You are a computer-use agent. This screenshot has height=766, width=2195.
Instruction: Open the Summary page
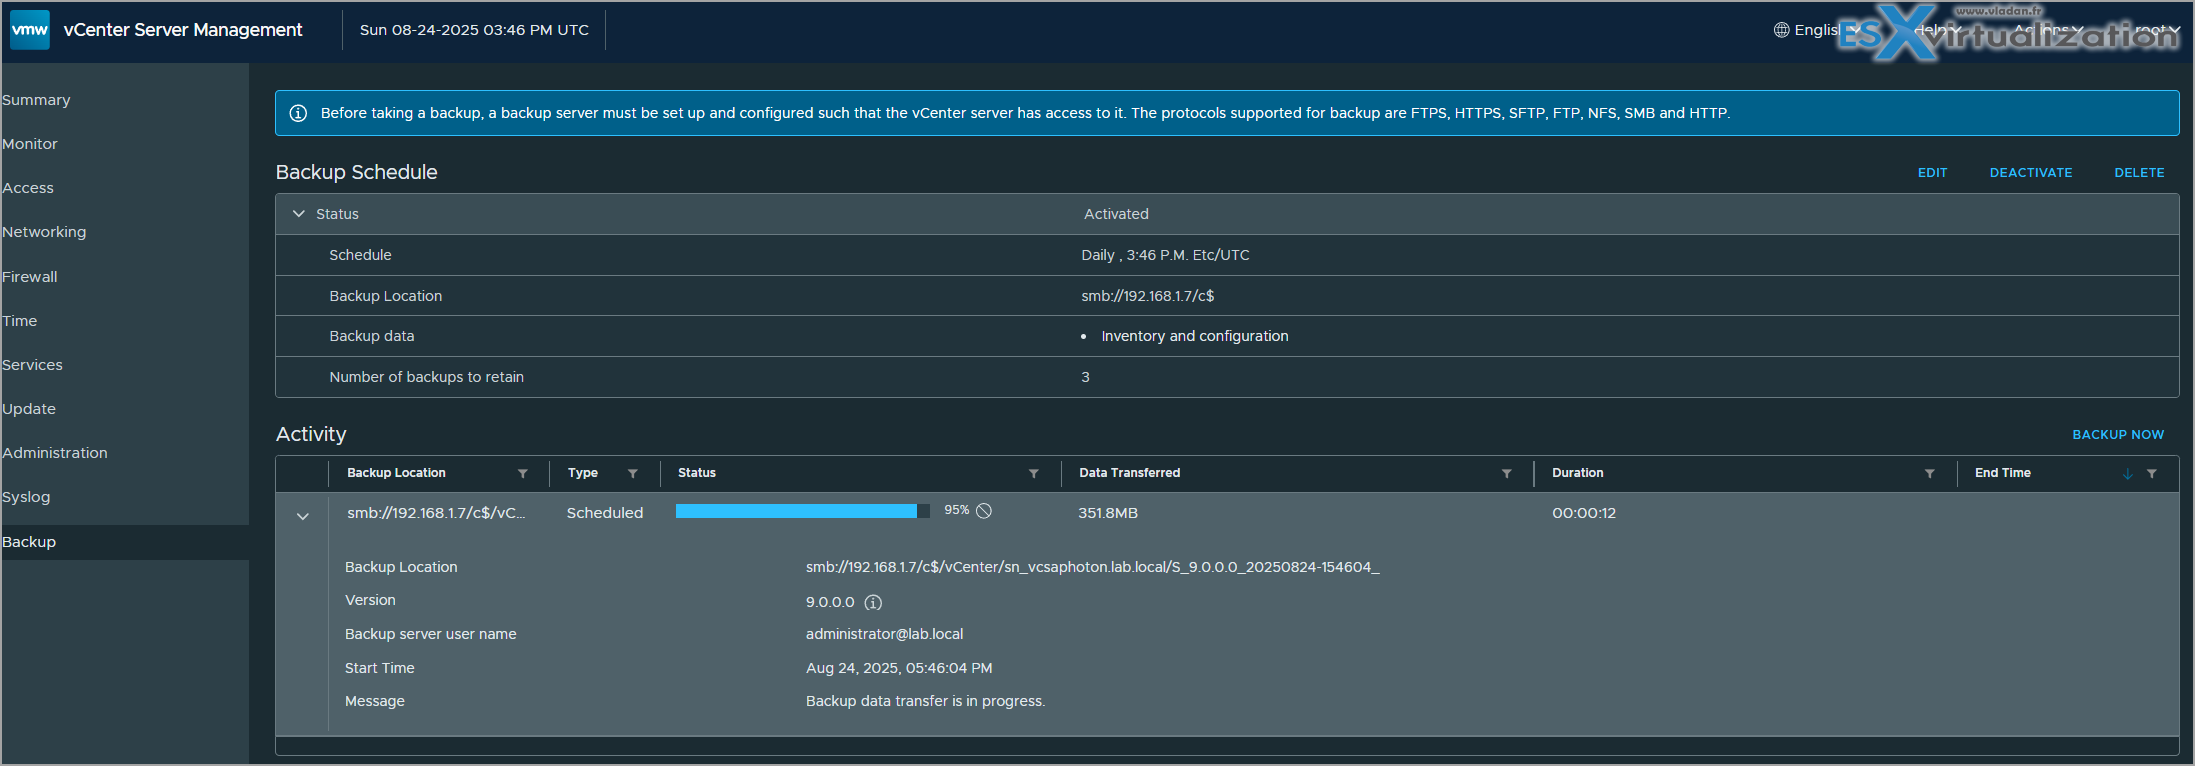36,100
